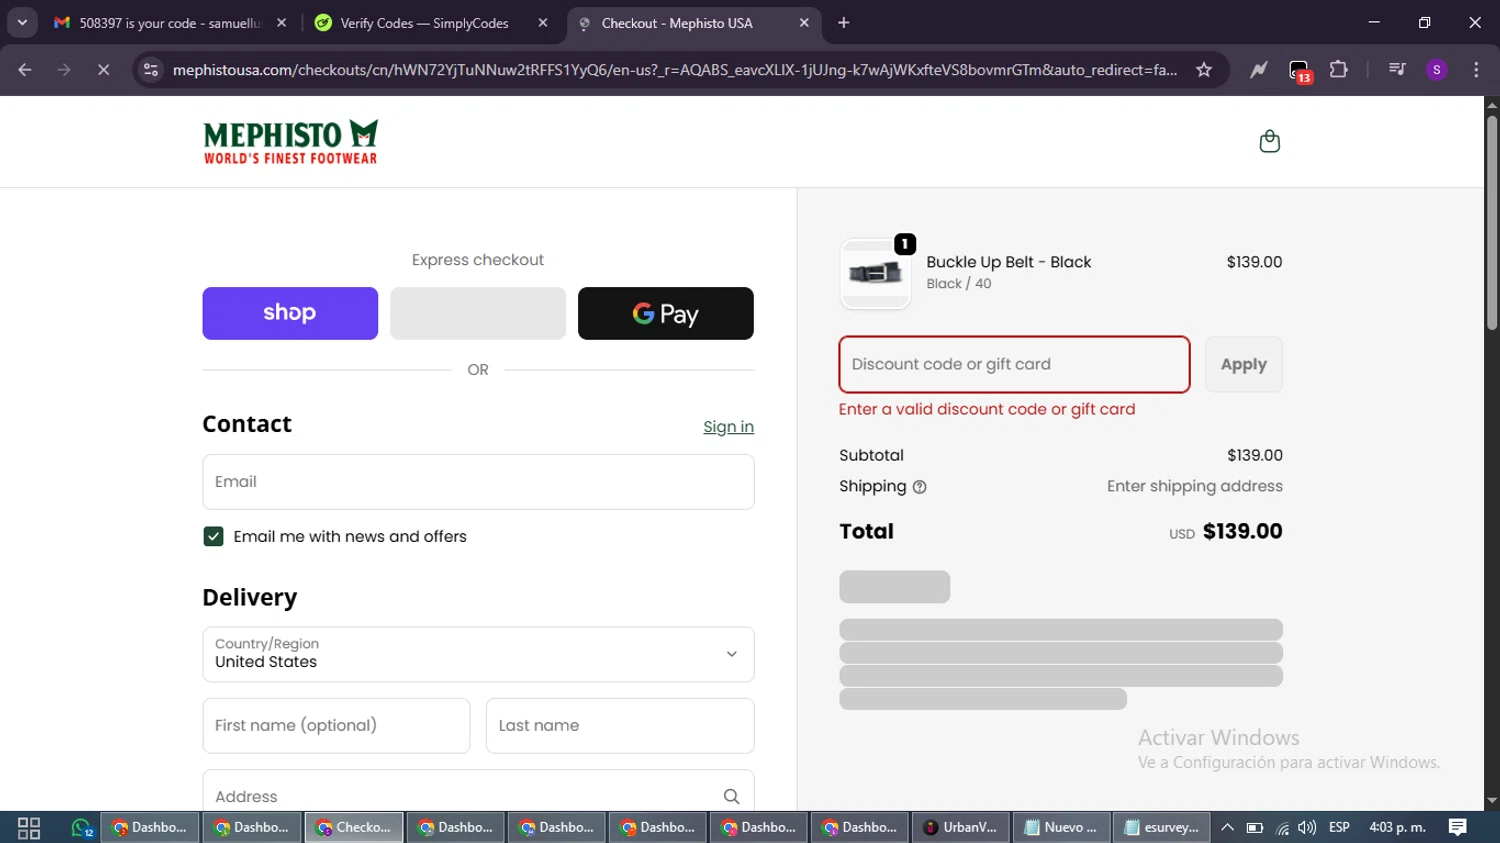Image resolution: width=1500 pixels, height=843 pixels.
Task: Click the scrollbar down arrow
Action: click(1492, 801)
